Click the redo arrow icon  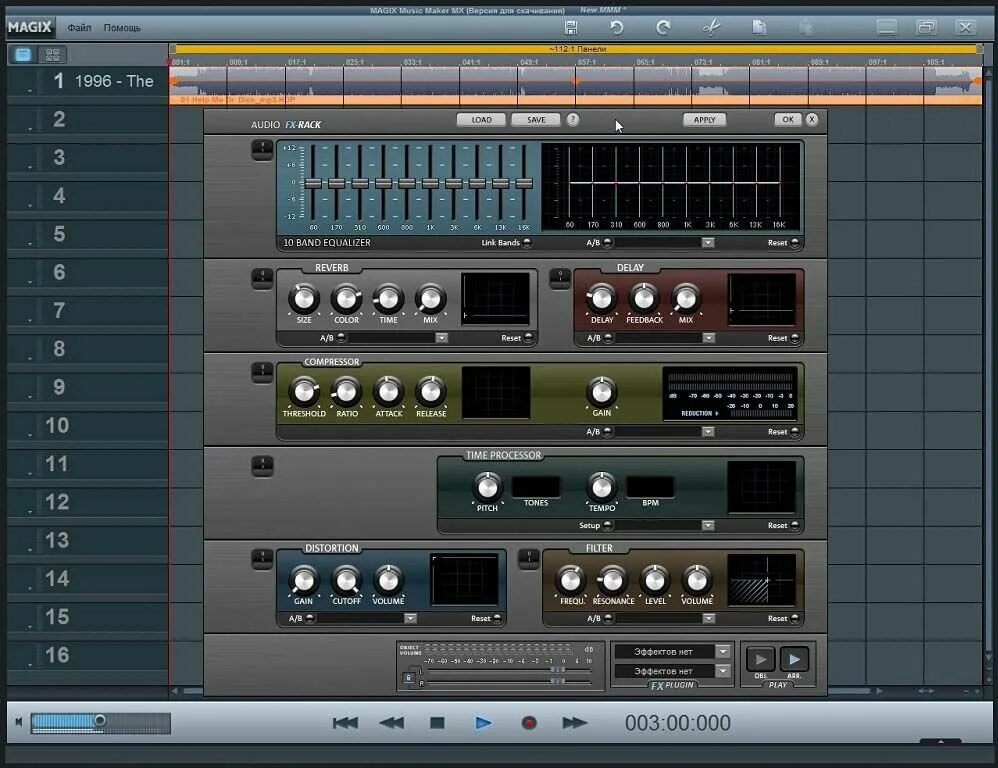663,27
